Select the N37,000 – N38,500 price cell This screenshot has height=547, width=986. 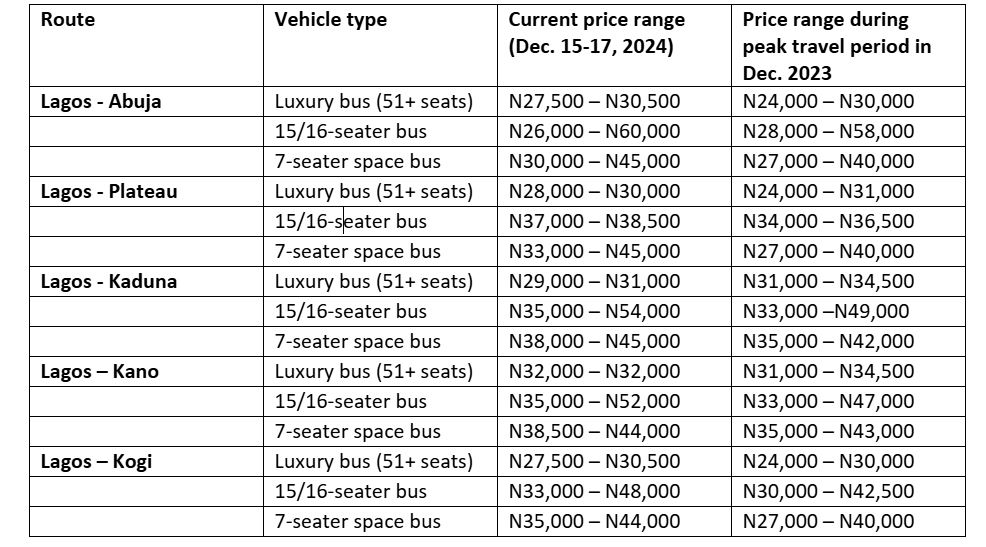(594, 221)
